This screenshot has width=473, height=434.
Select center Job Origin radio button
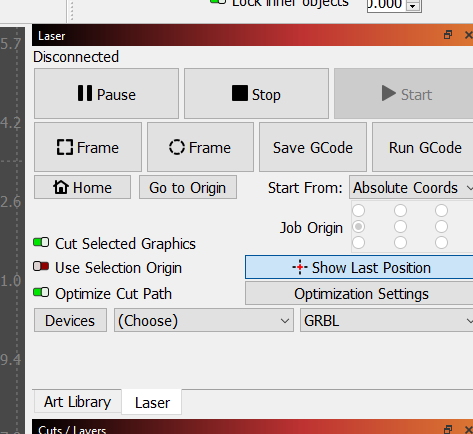click(x=400, y=227)
